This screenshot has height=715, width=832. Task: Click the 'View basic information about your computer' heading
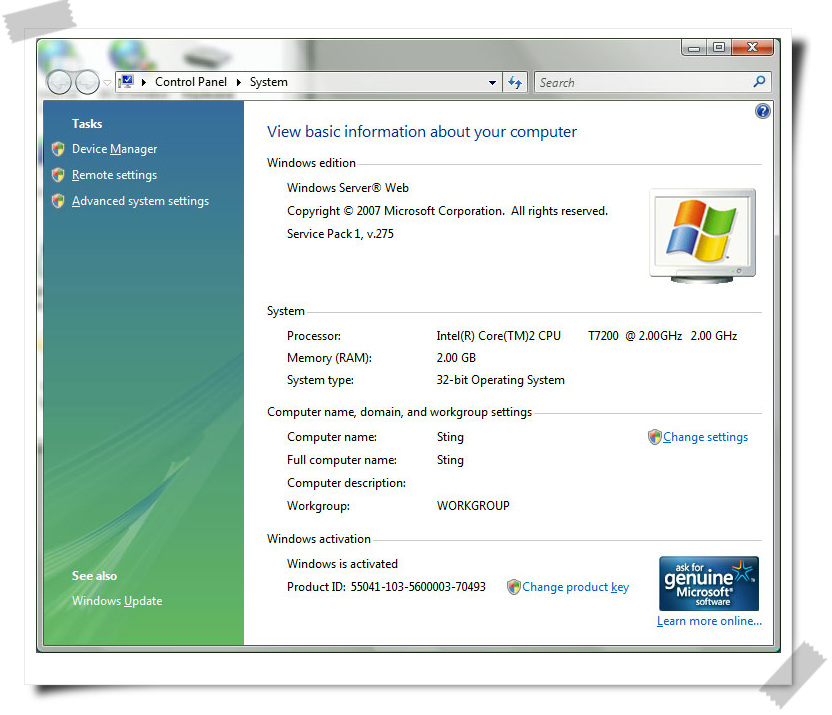pos(421,132)
